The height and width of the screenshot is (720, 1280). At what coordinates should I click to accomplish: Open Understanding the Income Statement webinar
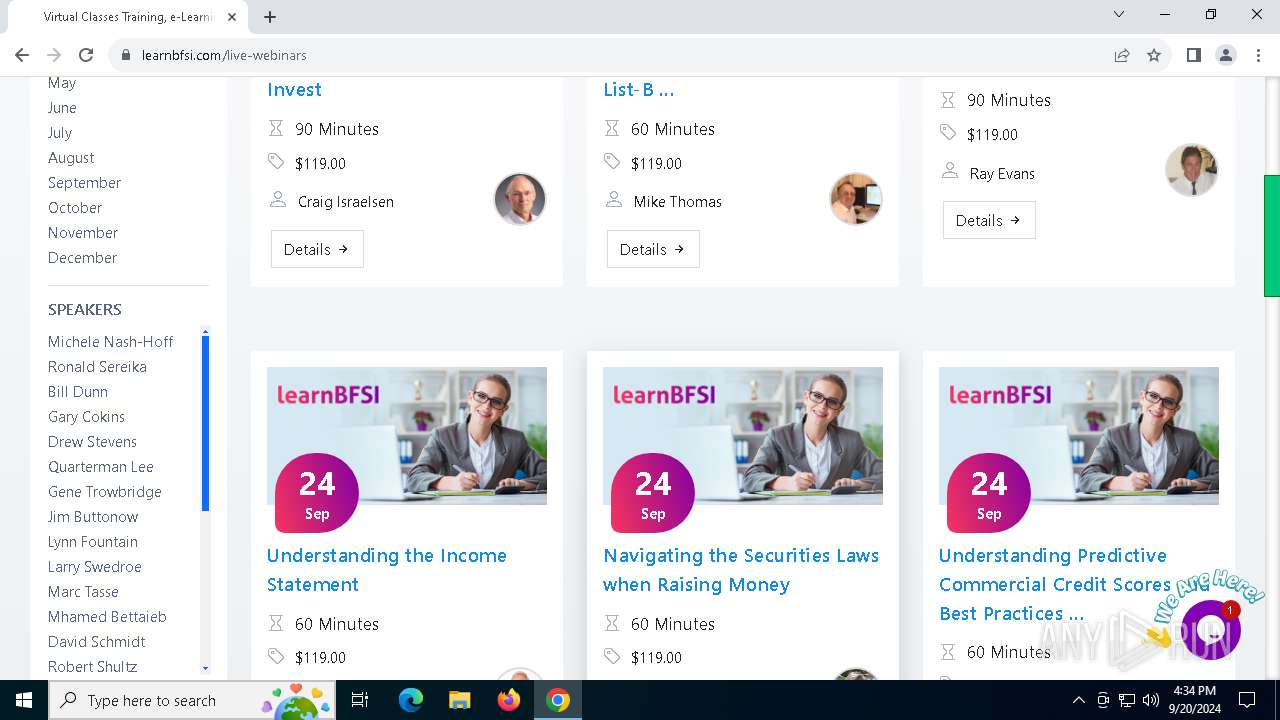(387, 570)
